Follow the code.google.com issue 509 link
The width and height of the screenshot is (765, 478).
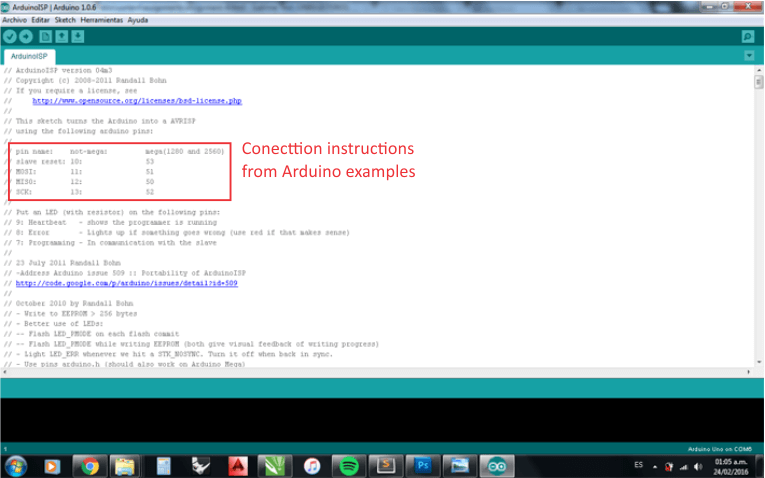coord(127,283)
